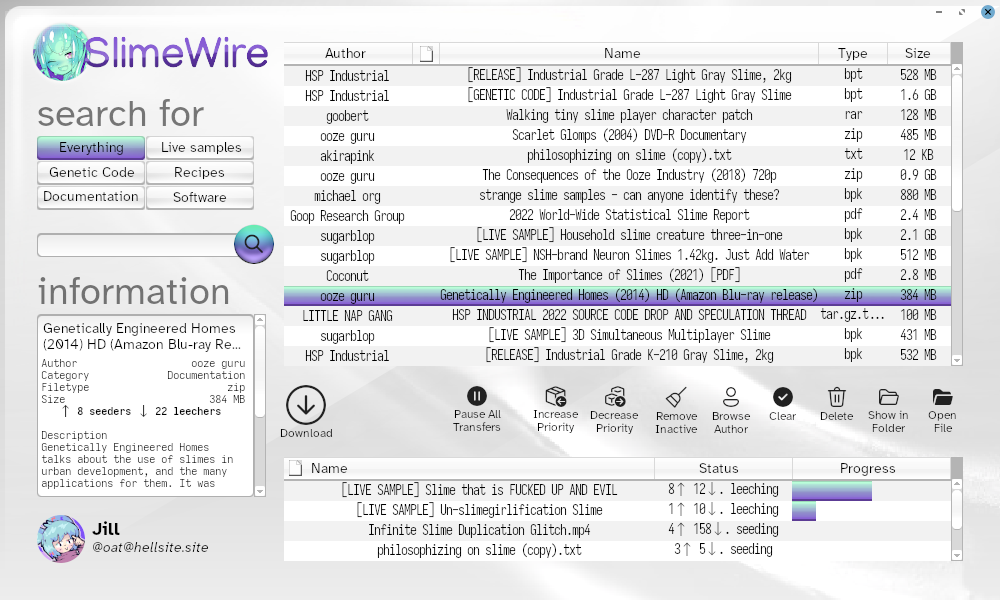Click the search text input field

point(136,245)
